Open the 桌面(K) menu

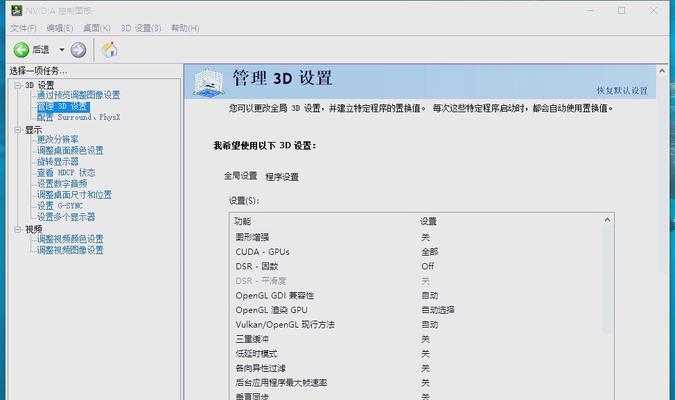[96, 28]
